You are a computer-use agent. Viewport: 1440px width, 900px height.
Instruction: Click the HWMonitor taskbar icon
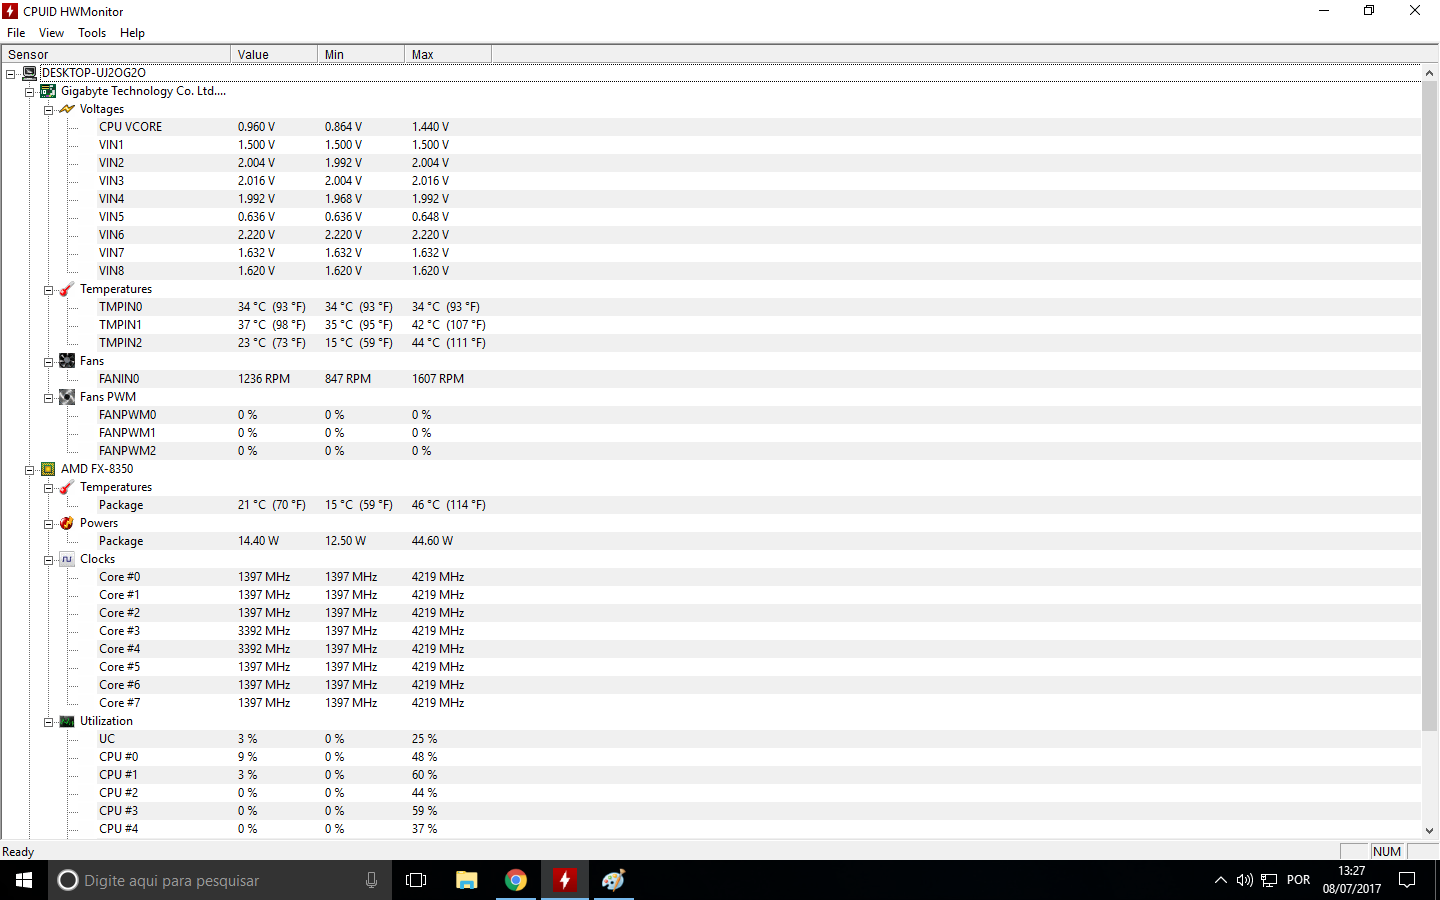click(x=565, y=880)
